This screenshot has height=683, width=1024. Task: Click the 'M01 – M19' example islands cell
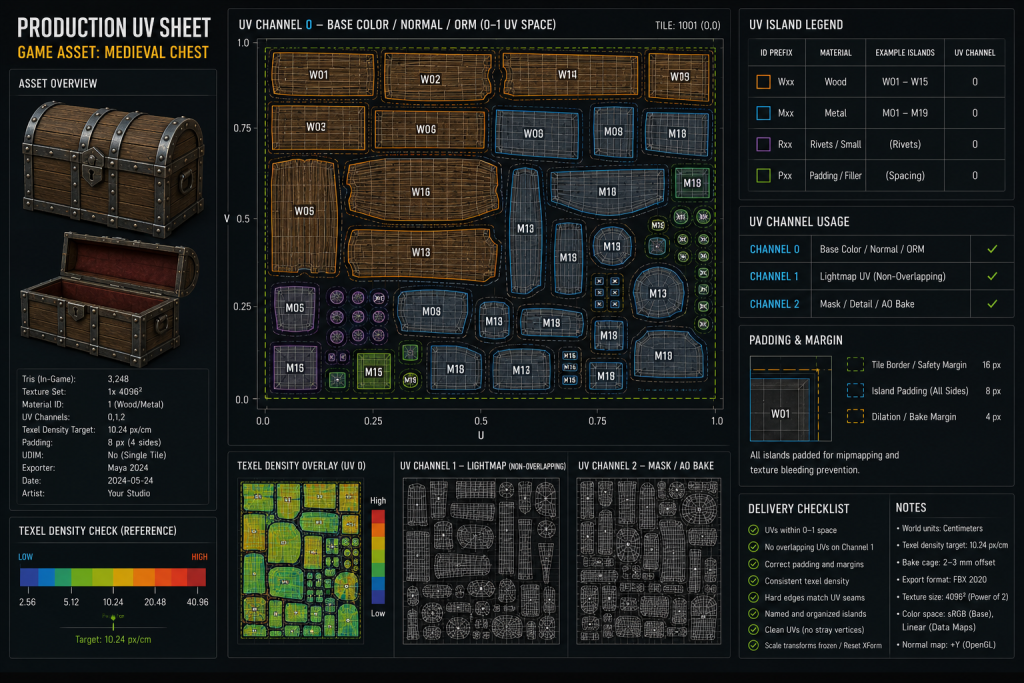coord(904,113)
